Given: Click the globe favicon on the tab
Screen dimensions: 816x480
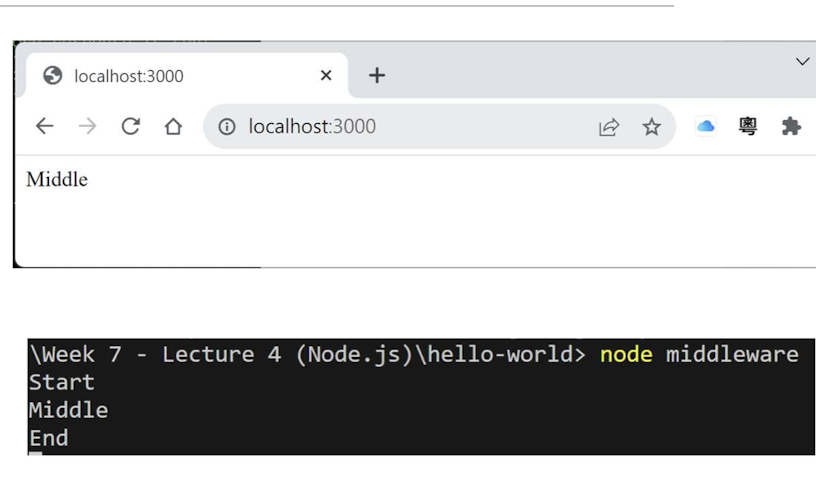Looking at the screenshot, I should coord(53,75).
